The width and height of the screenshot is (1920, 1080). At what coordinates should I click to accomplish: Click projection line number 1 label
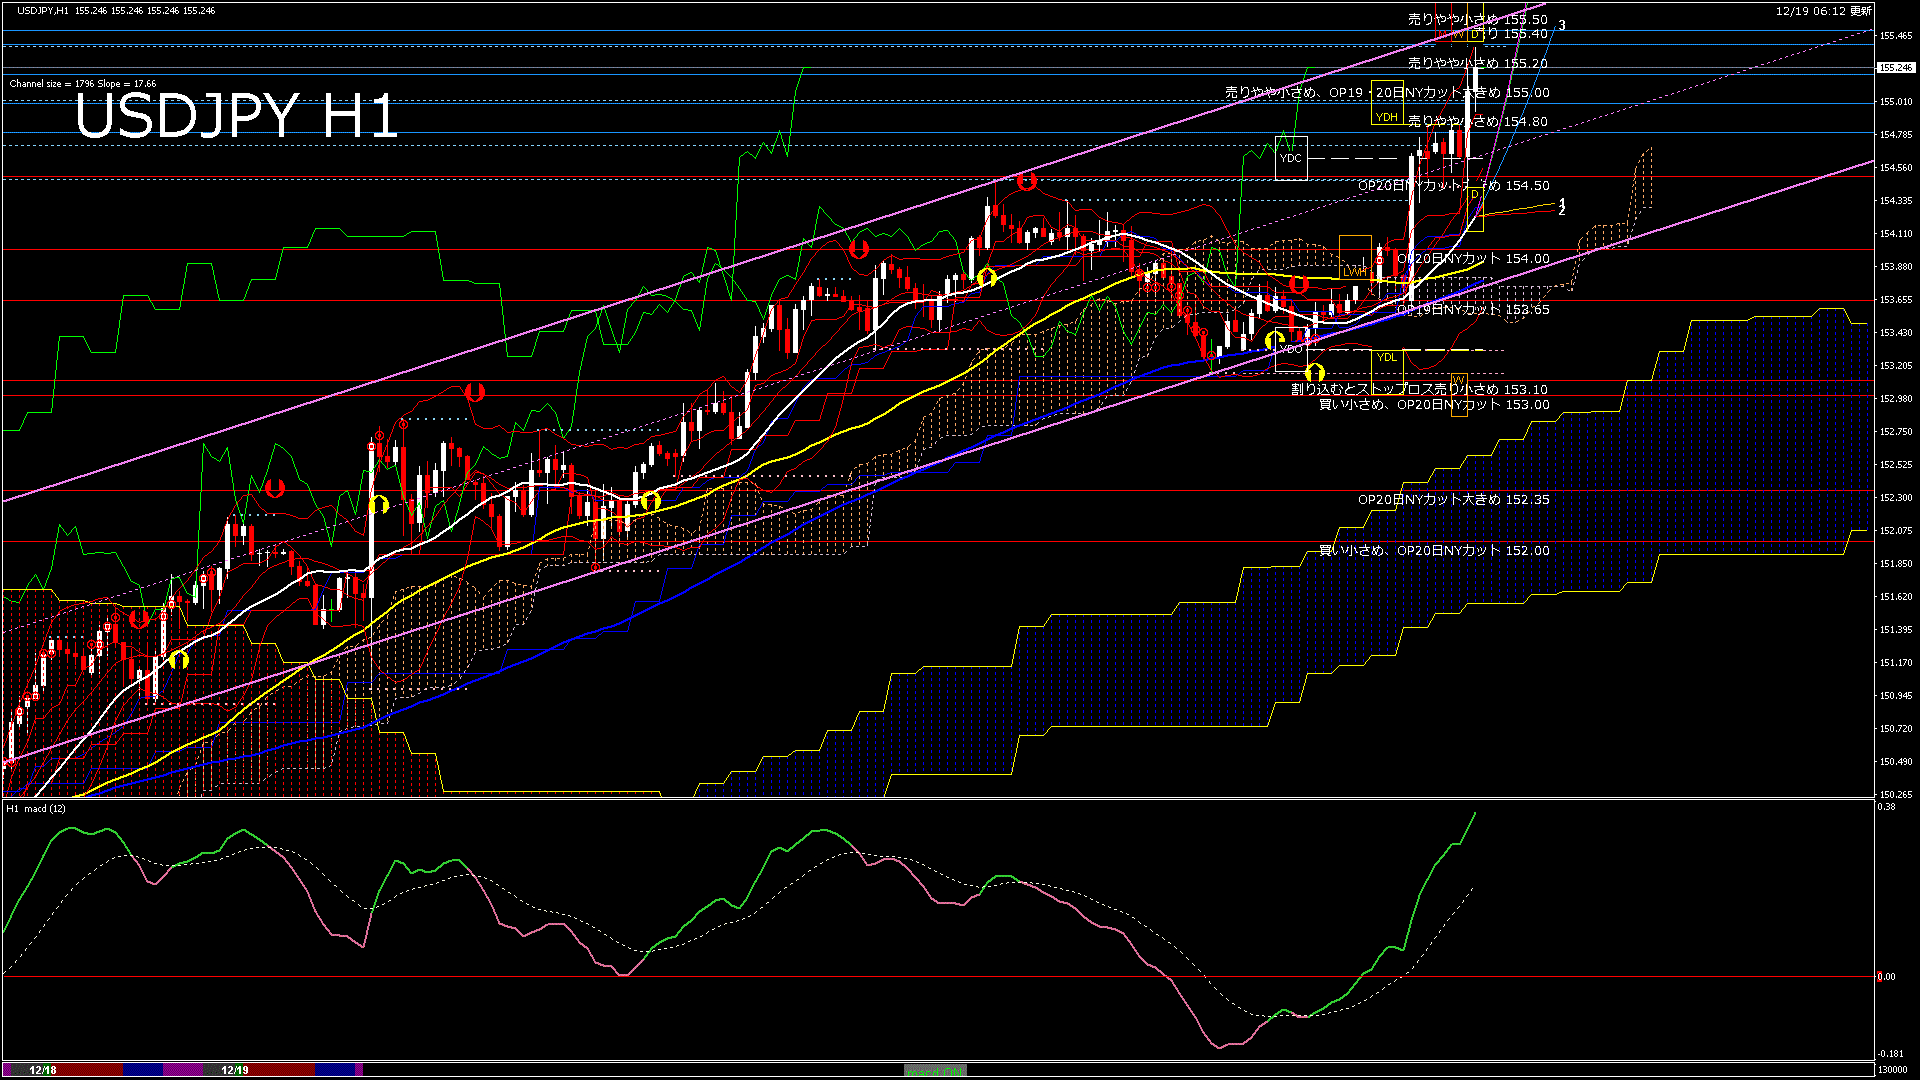1562,203
